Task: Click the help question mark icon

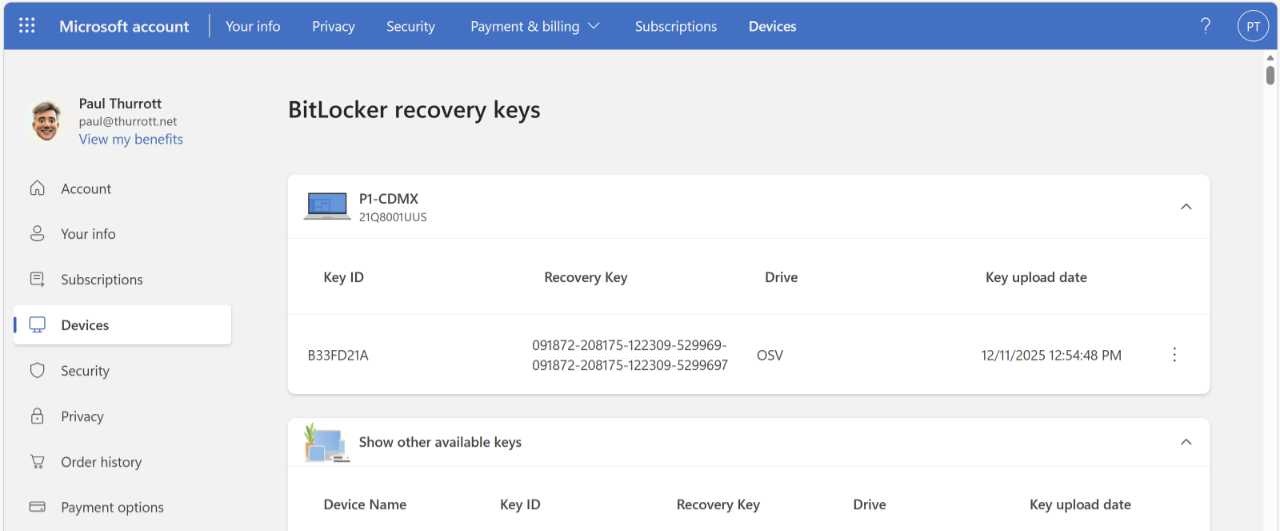Action: (1206, 26)
